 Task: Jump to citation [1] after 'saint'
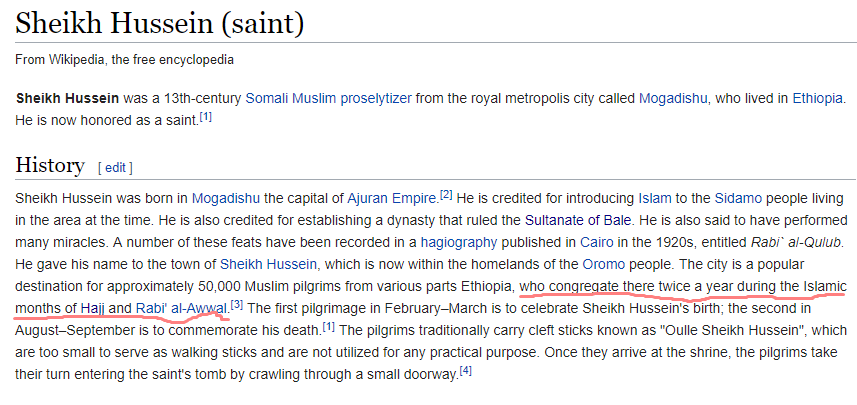click(206, 117)
